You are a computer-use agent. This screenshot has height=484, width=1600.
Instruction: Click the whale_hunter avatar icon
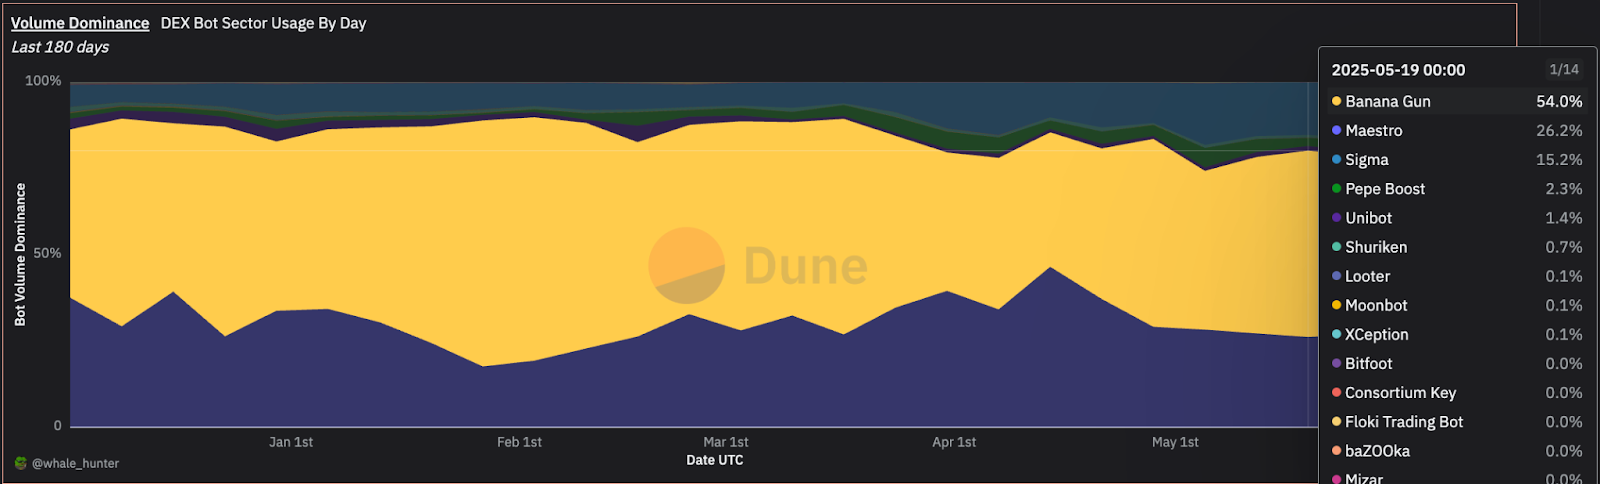tap(20, 463)
